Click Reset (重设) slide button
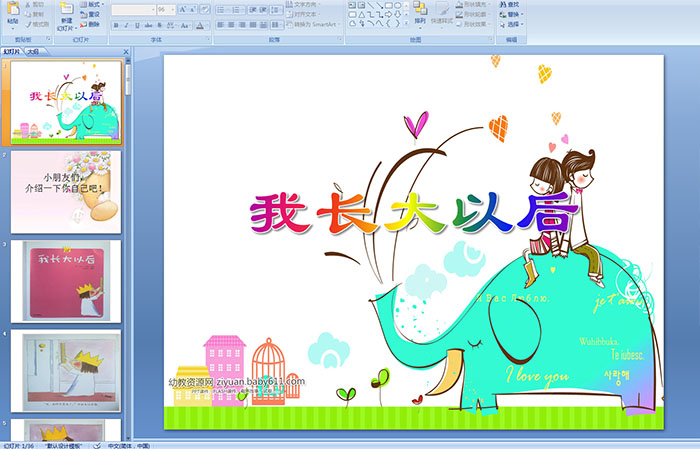Screen dimensions: 700x449 click(x=90, y=15)
